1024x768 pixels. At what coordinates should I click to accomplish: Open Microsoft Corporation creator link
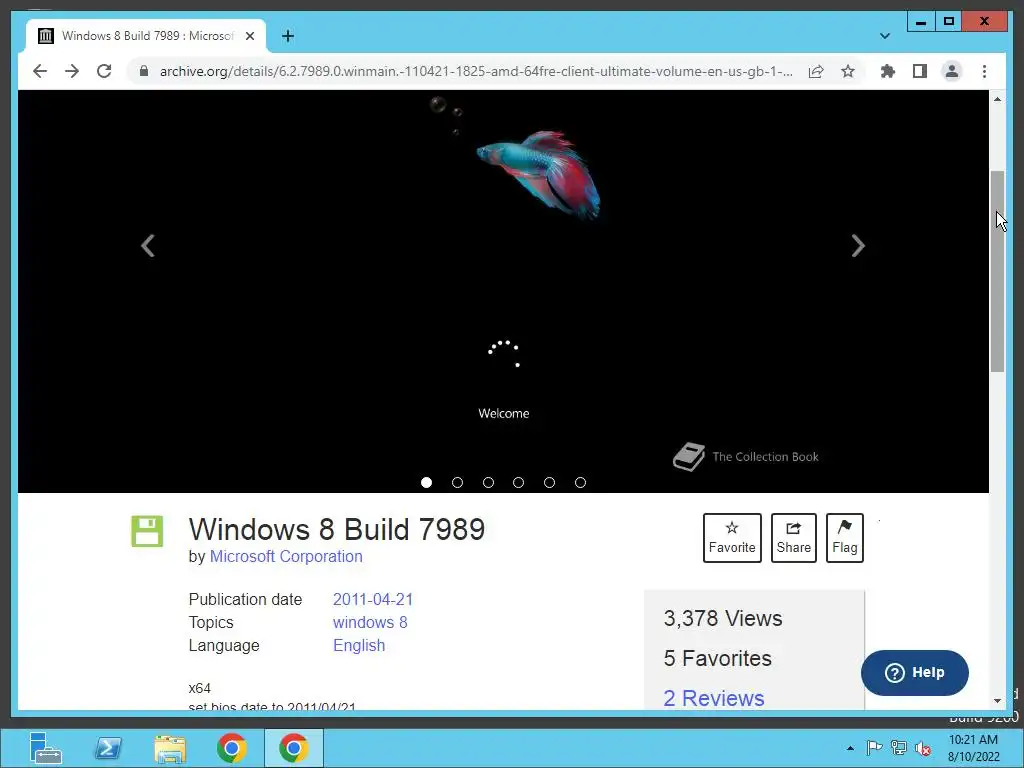click(286, 556)
